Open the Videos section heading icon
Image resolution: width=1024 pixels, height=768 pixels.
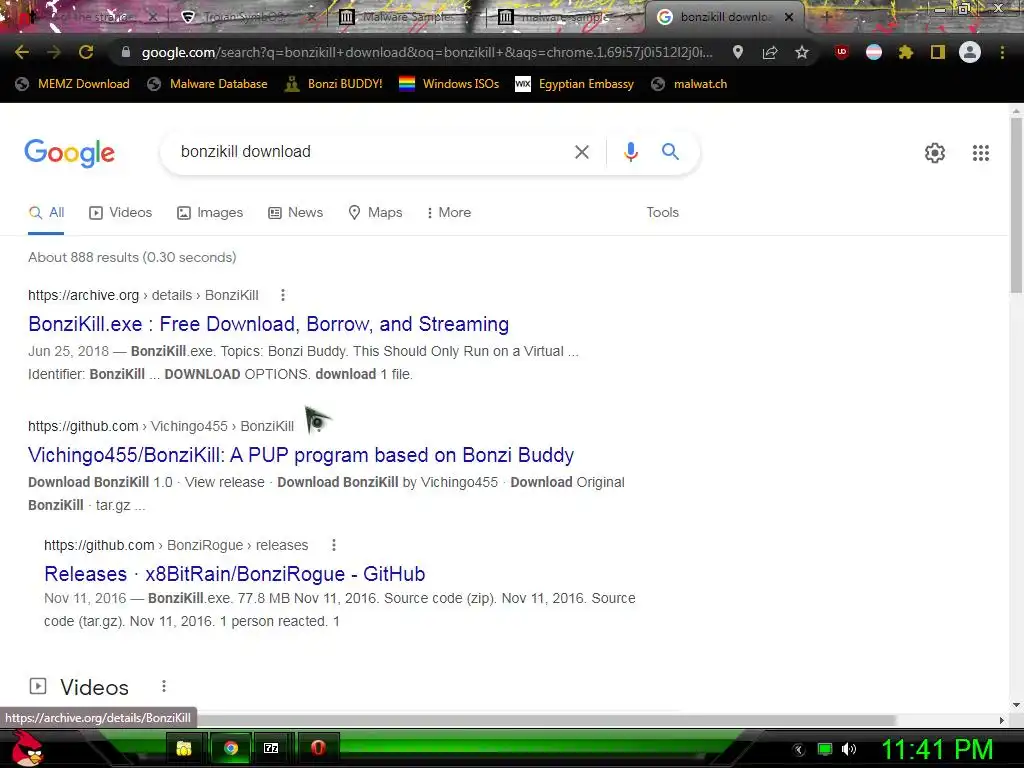(x=38, y=686)
